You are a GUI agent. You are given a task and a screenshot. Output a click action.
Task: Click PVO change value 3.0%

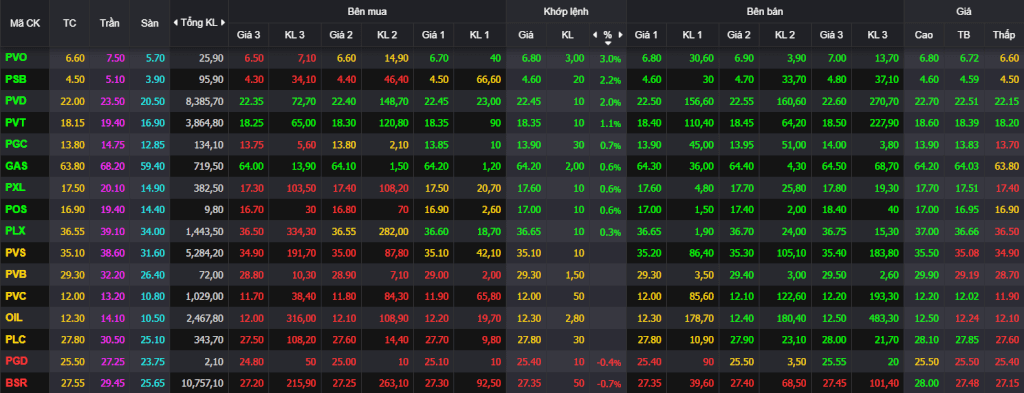[610, 59]
